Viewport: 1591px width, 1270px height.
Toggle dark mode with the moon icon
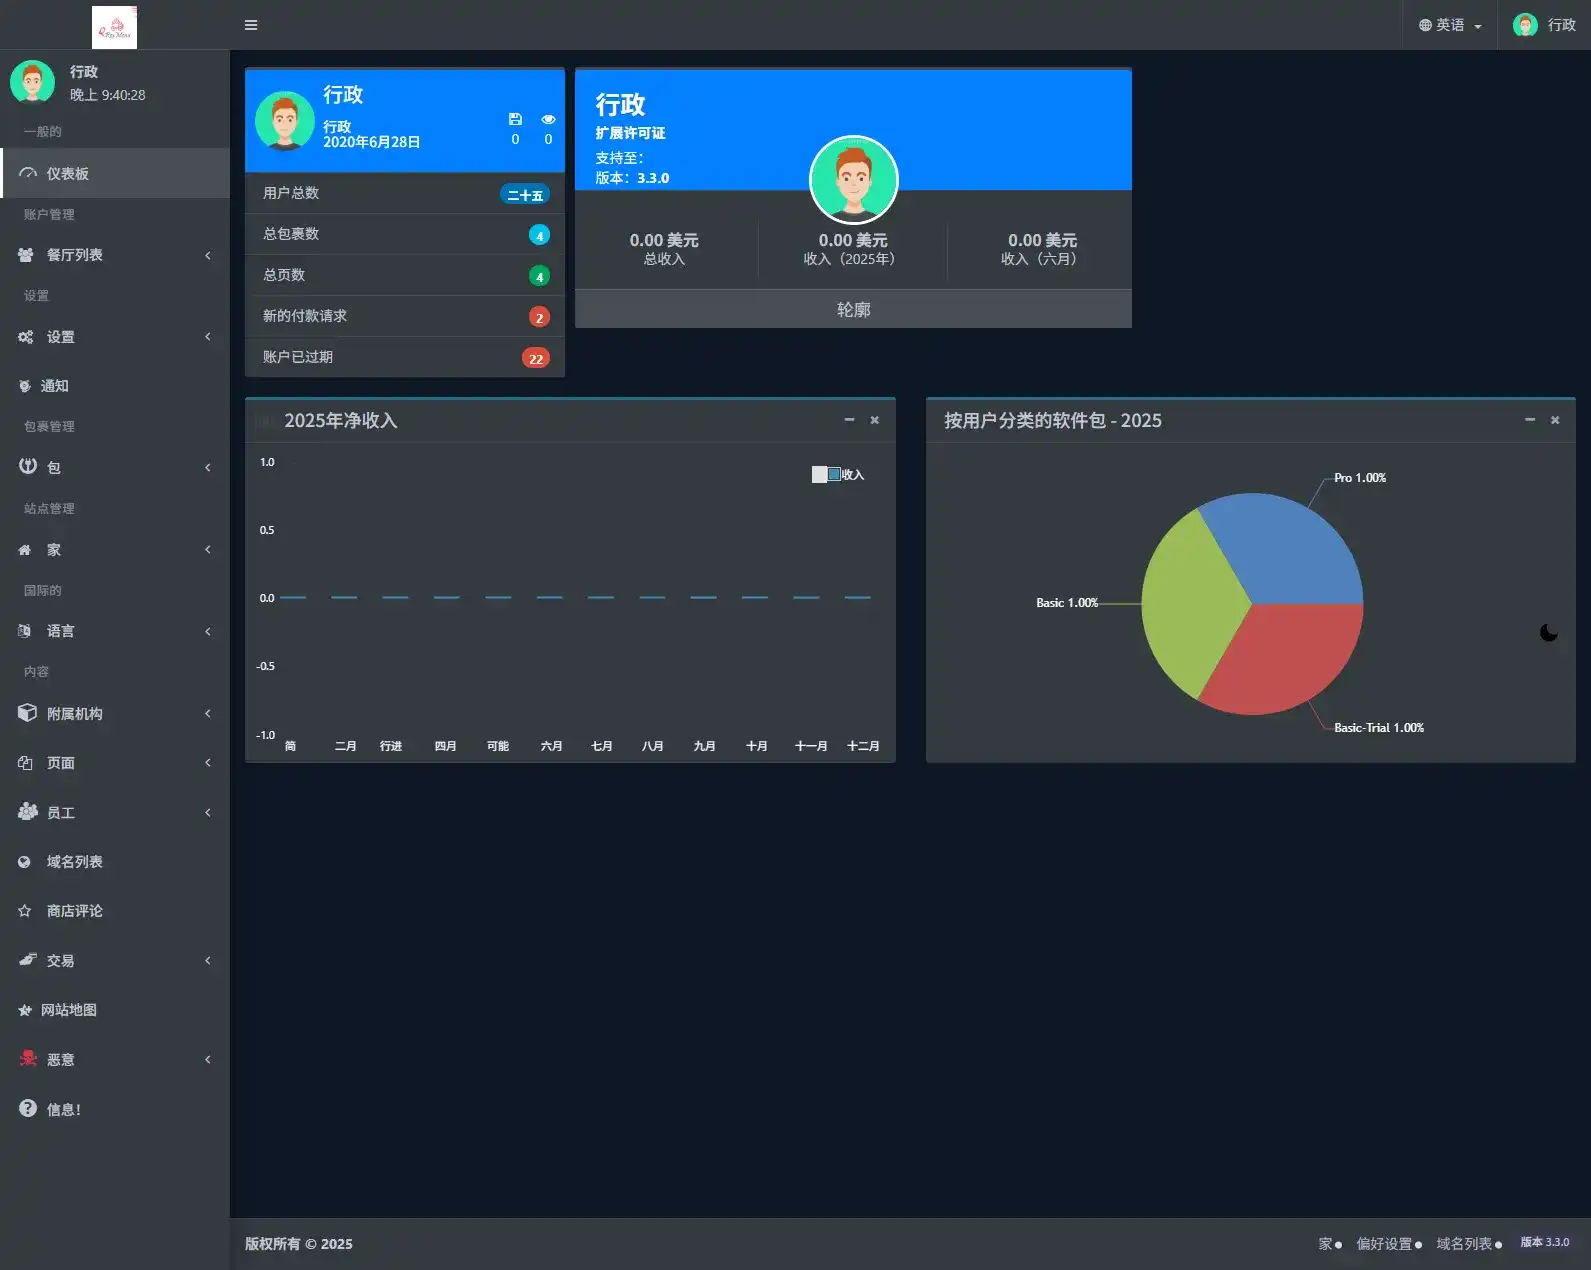[x=1548, y=632]
